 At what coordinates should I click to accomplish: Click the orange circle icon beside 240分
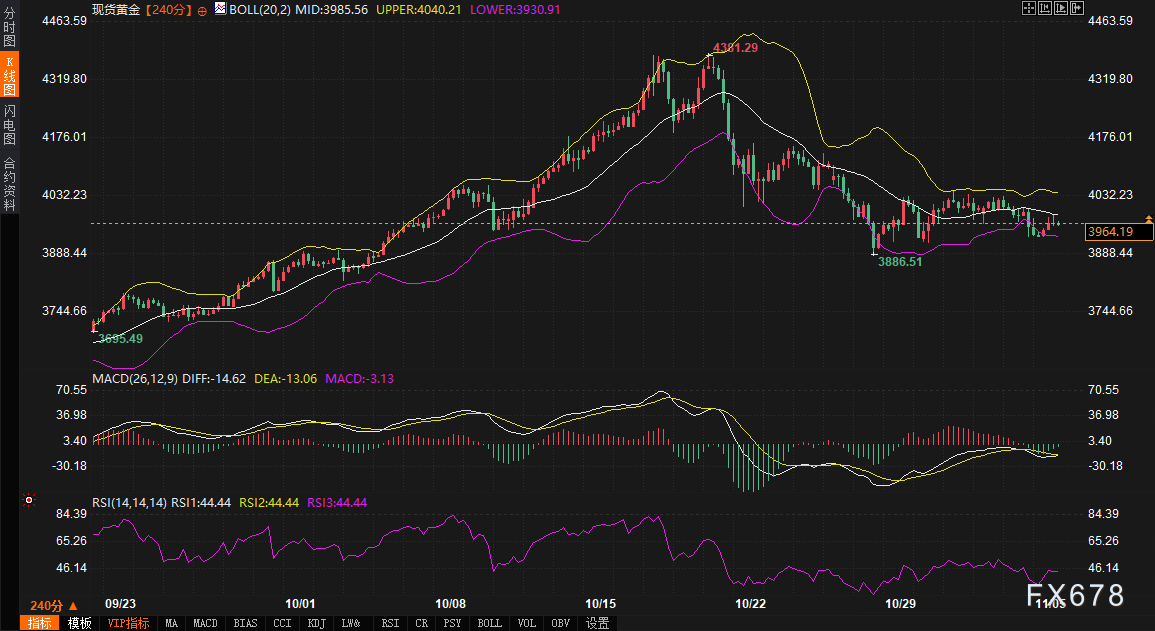[203, 9]
